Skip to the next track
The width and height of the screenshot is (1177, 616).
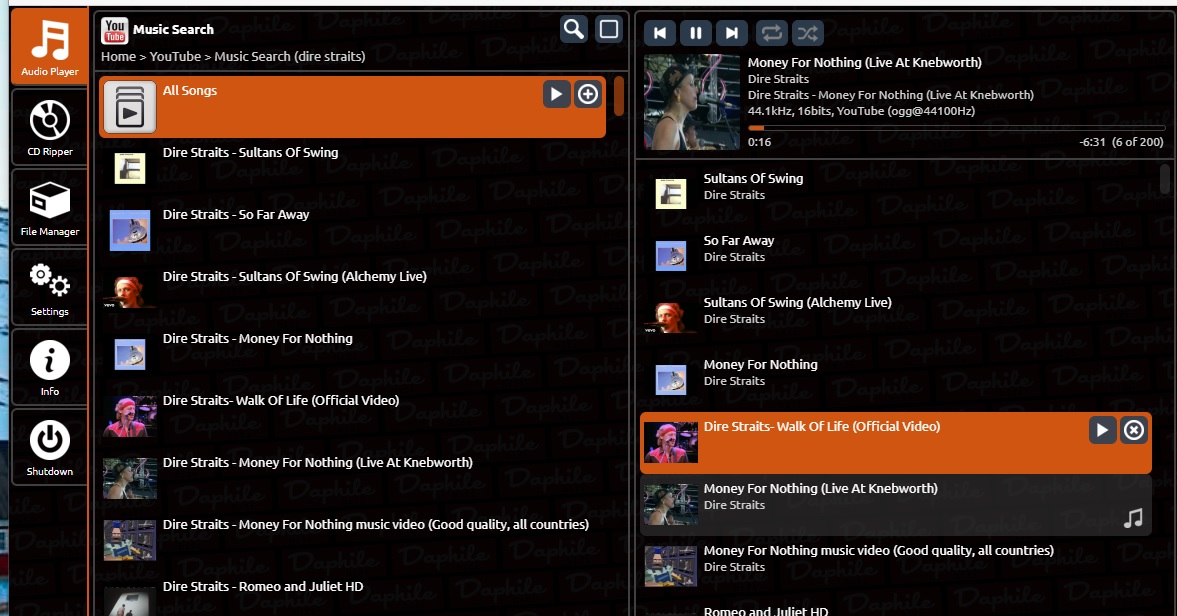click(732, 32)
